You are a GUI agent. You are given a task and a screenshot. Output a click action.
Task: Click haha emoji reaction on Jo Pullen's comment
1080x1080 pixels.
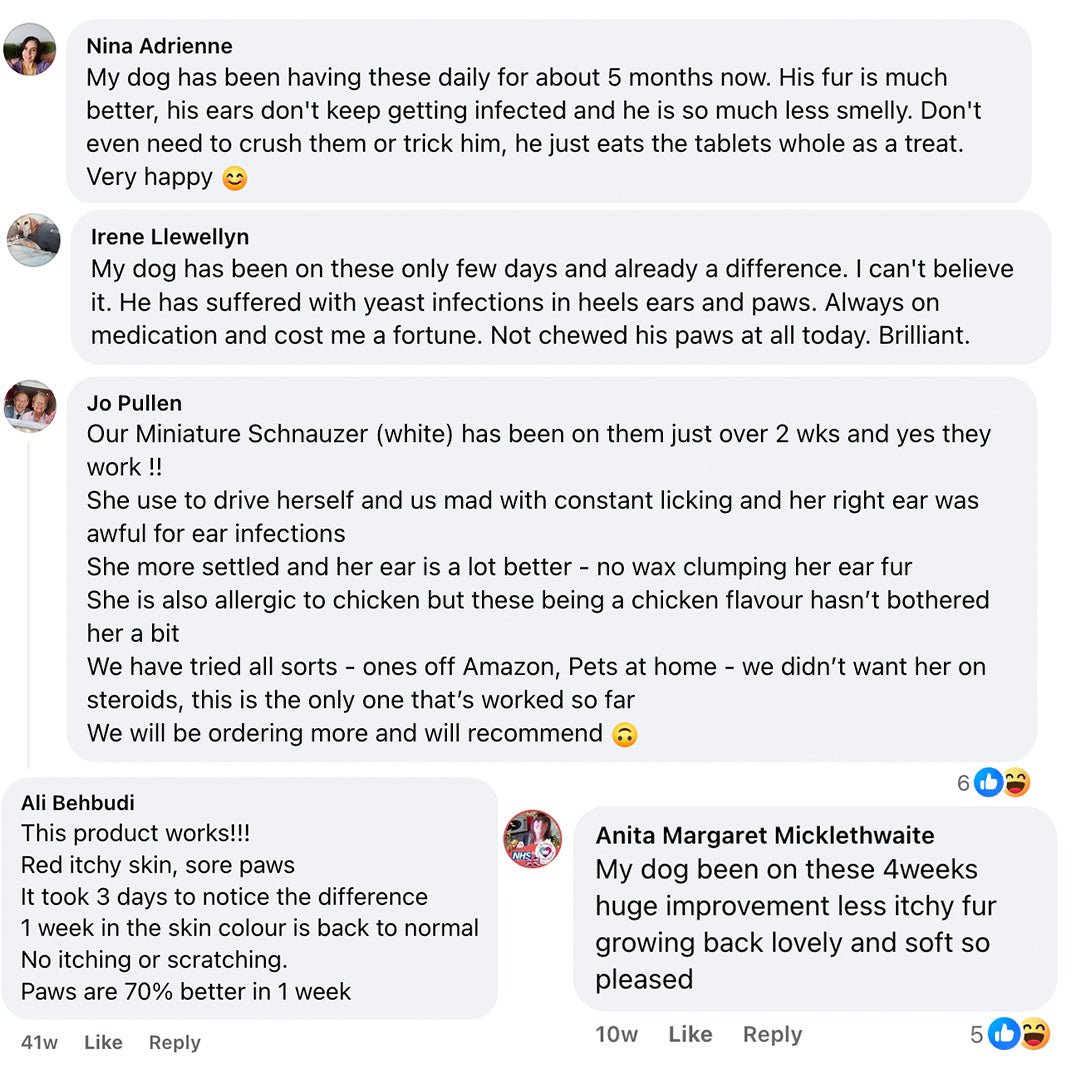coord(1015,783)
